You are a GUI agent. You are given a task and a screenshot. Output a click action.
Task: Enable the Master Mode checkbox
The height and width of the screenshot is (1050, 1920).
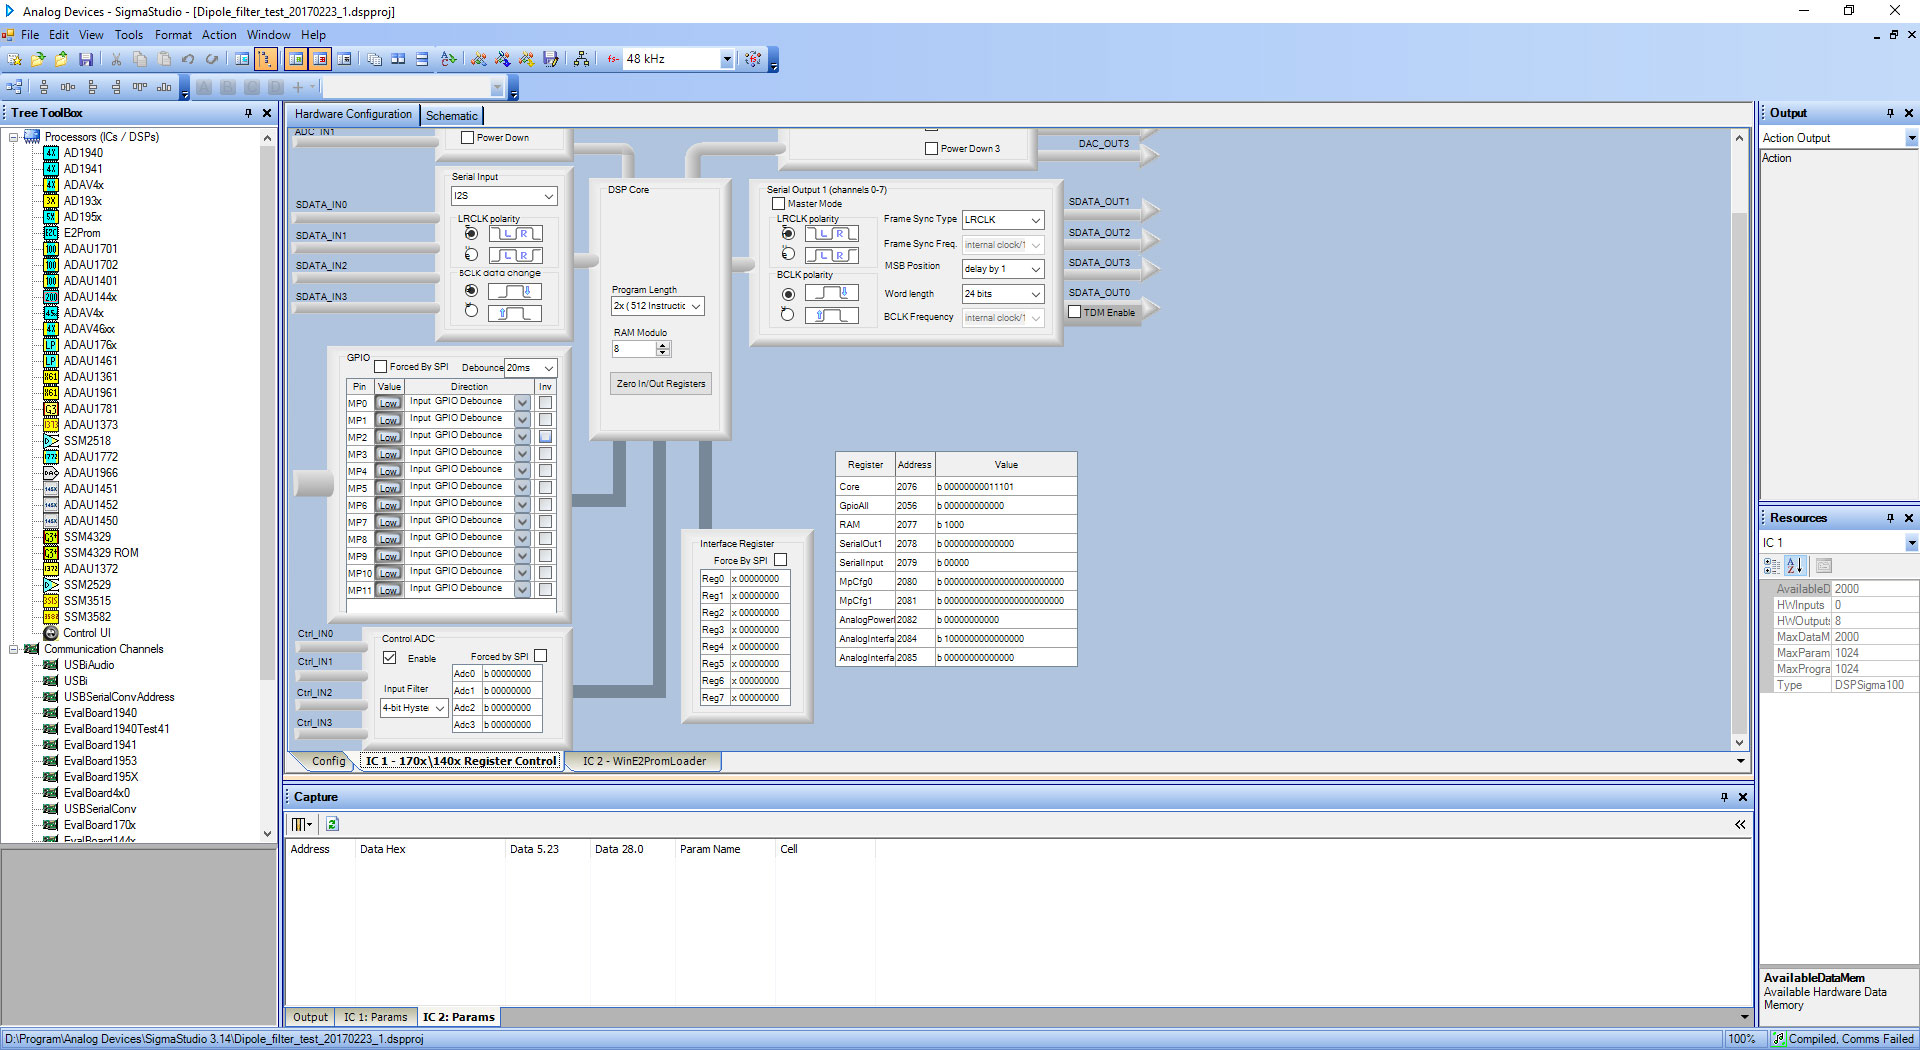click(x=778, y=203)
